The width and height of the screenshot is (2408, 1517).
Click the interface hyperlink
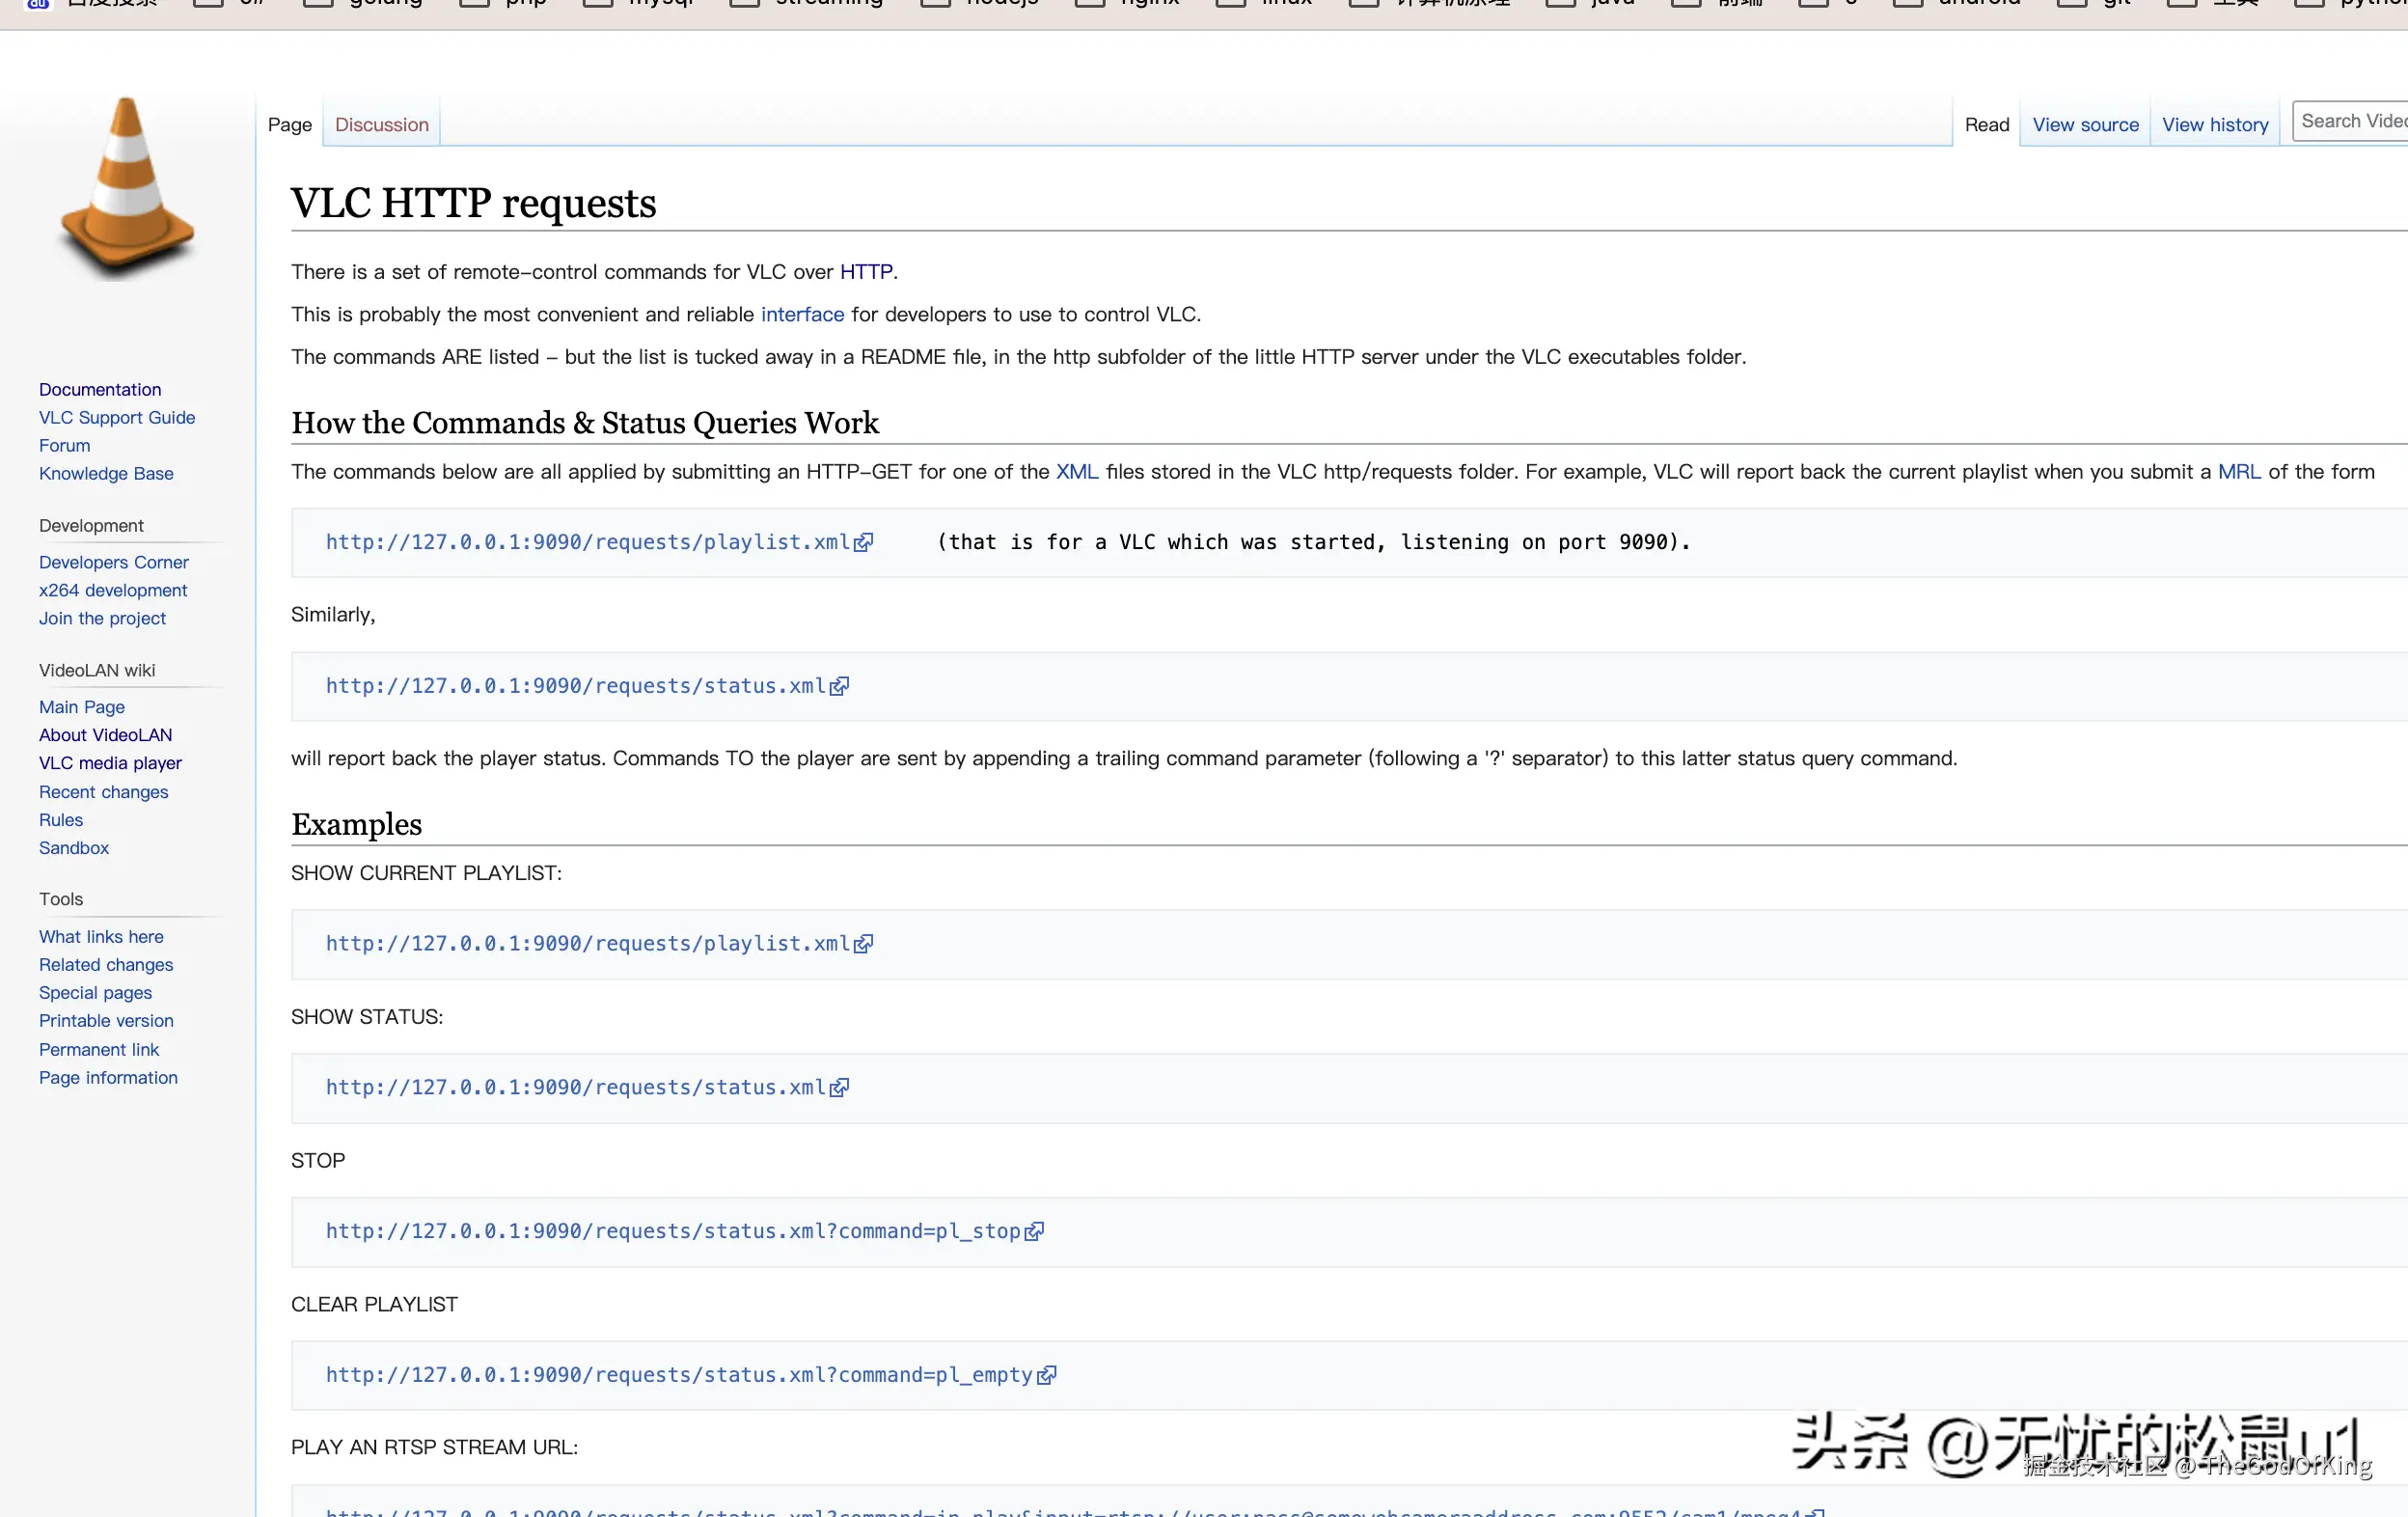tap(801, 314)
